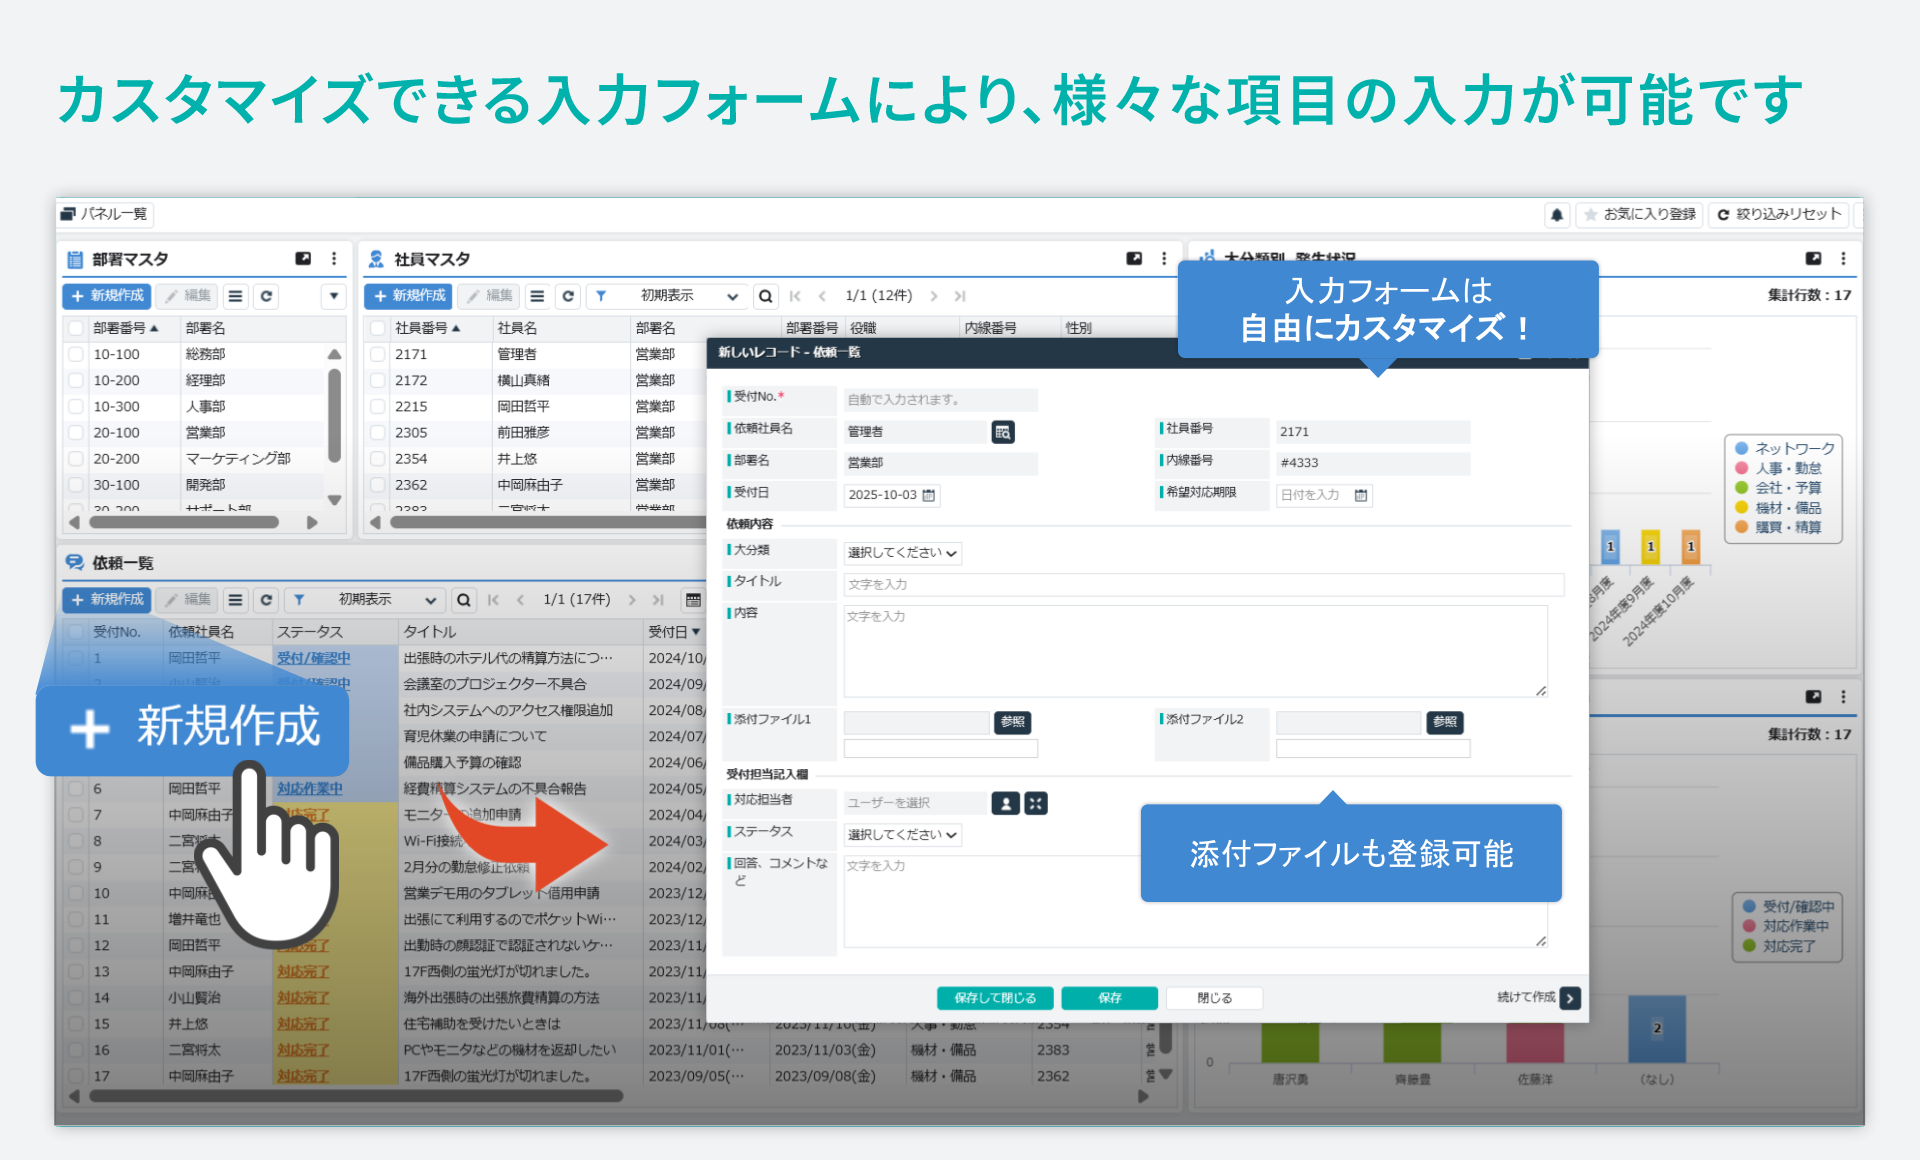1920x1160 pixels.
Task: Click the 保存して閉じる button
Action: pos(994,997)
